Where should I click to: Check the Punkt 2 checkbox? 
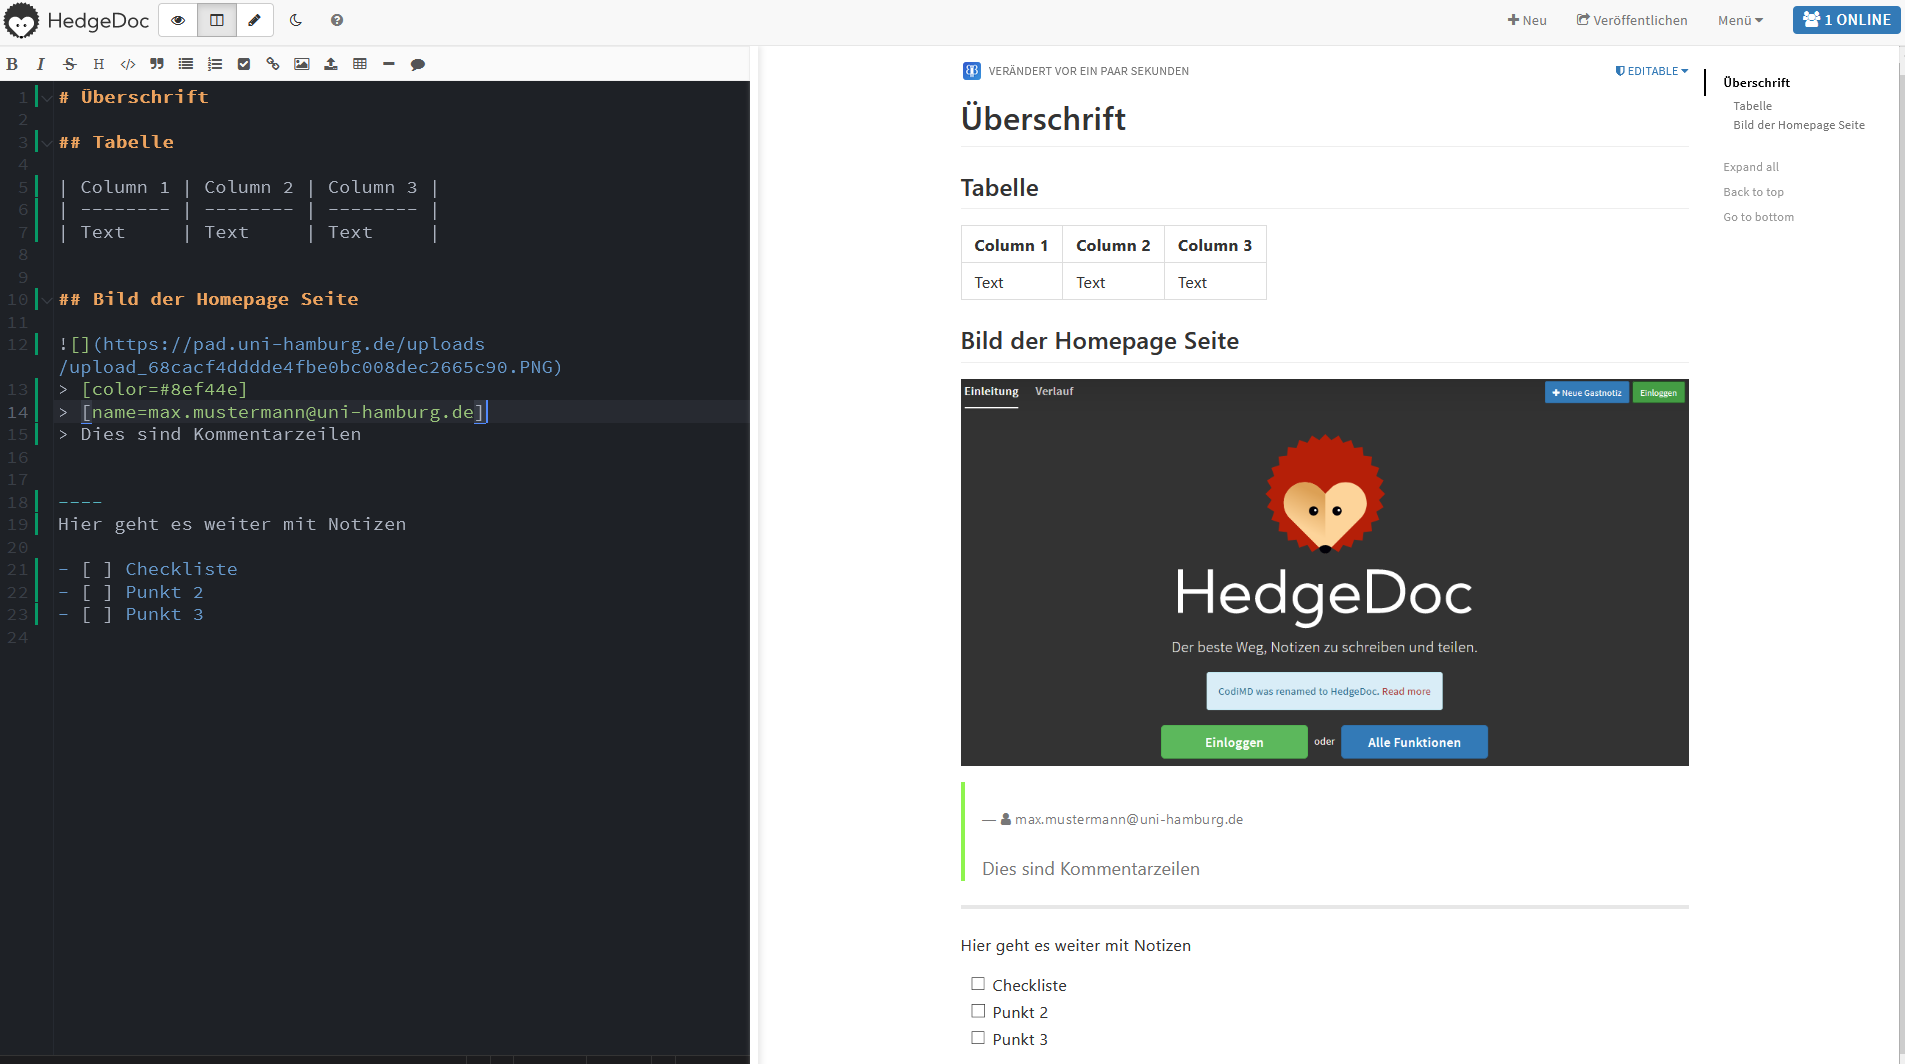click(978, 1011)
